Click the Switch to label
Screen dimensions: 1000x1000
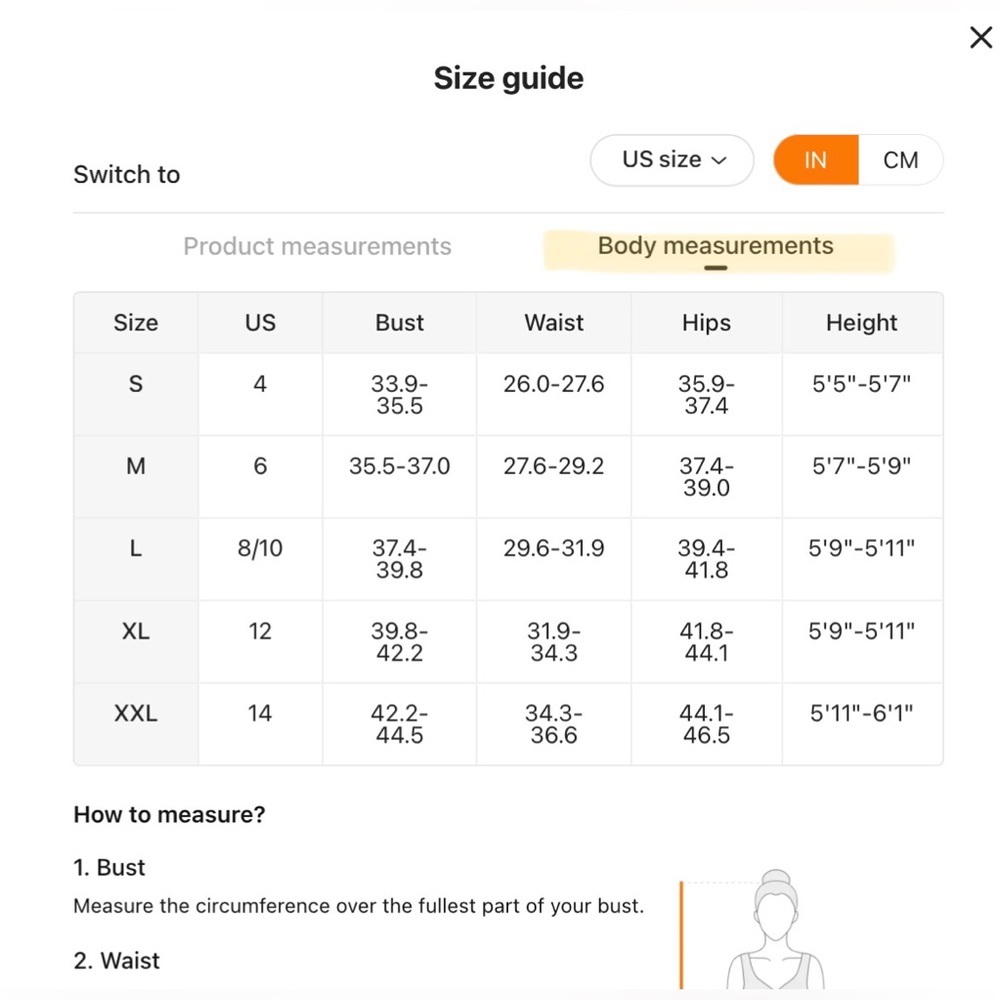click(x=126, y=174)
